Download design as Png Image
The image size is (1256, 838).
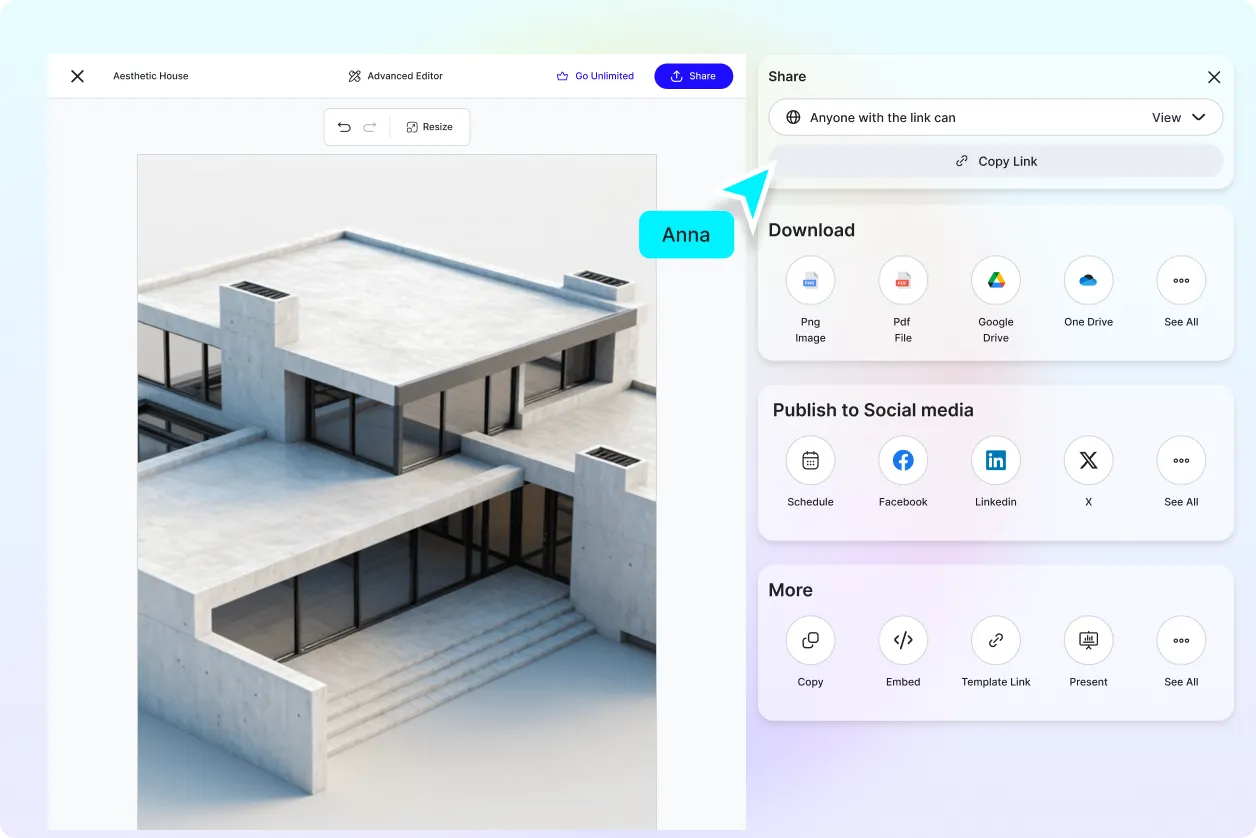(x=810, y=281)
